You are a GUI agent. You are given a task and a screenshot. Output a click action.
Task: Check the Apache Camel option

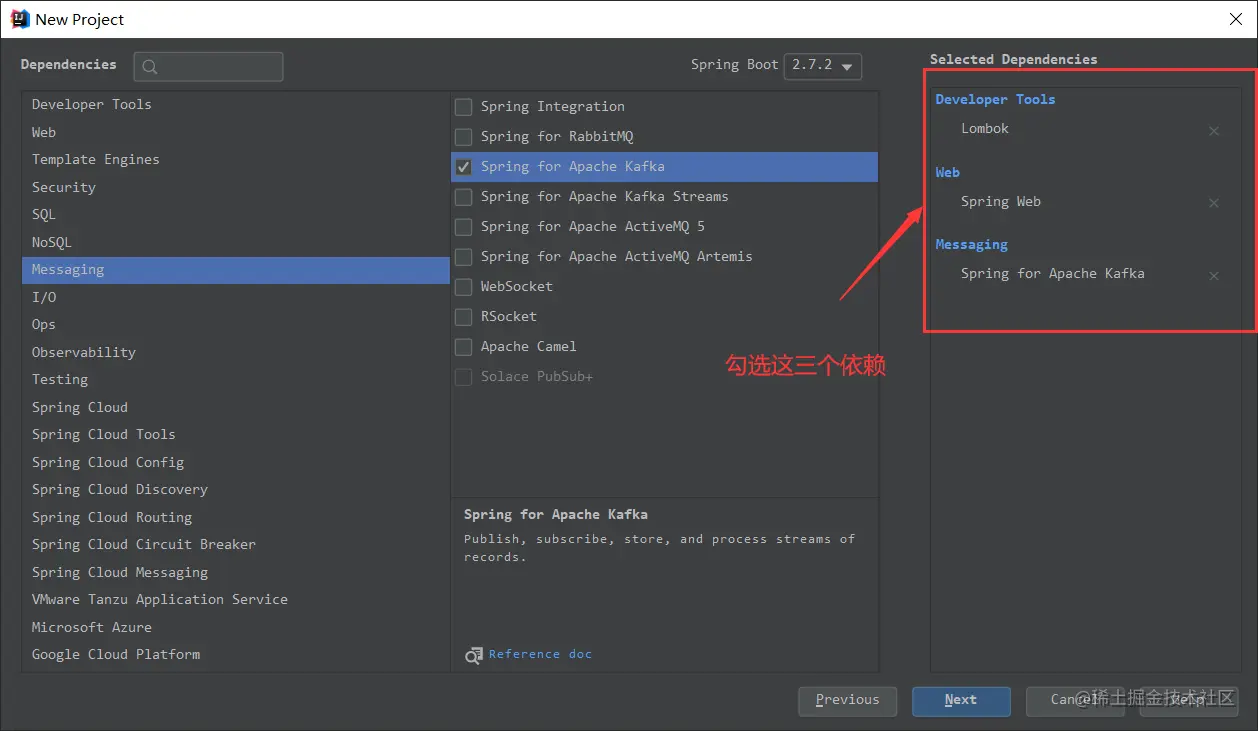(463, 347)
